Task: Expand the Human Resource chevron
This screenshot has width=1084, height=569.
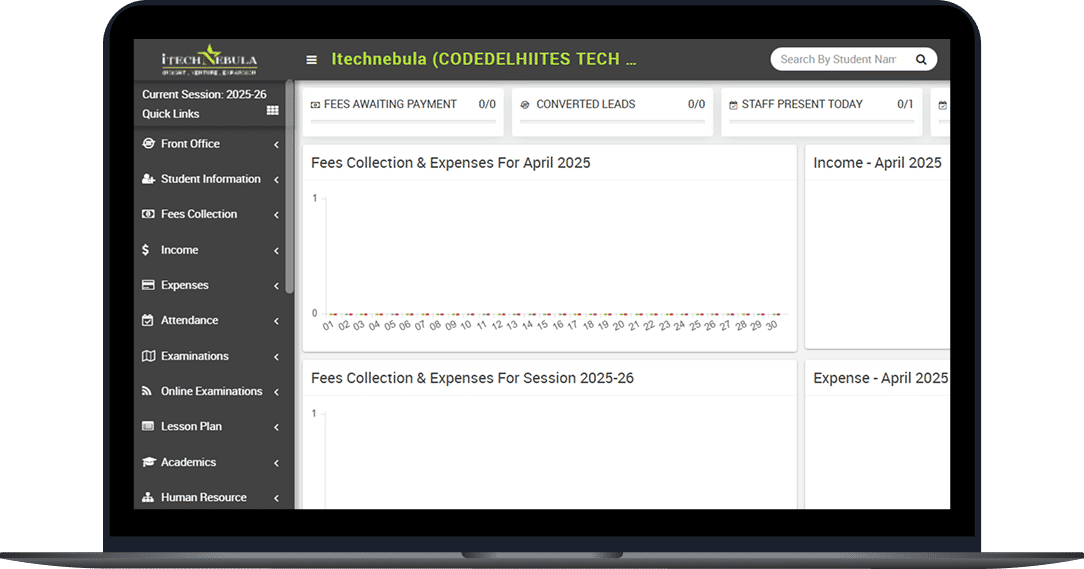Action: (x=276, y=498)
